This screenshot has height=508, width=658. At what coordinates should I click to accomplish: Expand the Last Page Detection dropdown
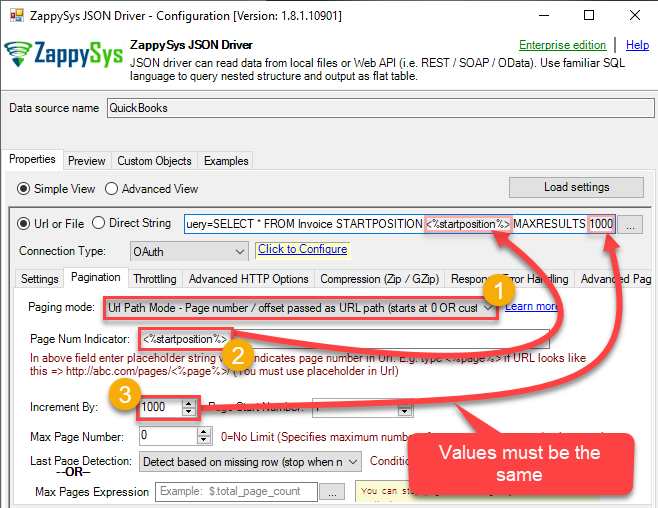click(x=353, y=461)
